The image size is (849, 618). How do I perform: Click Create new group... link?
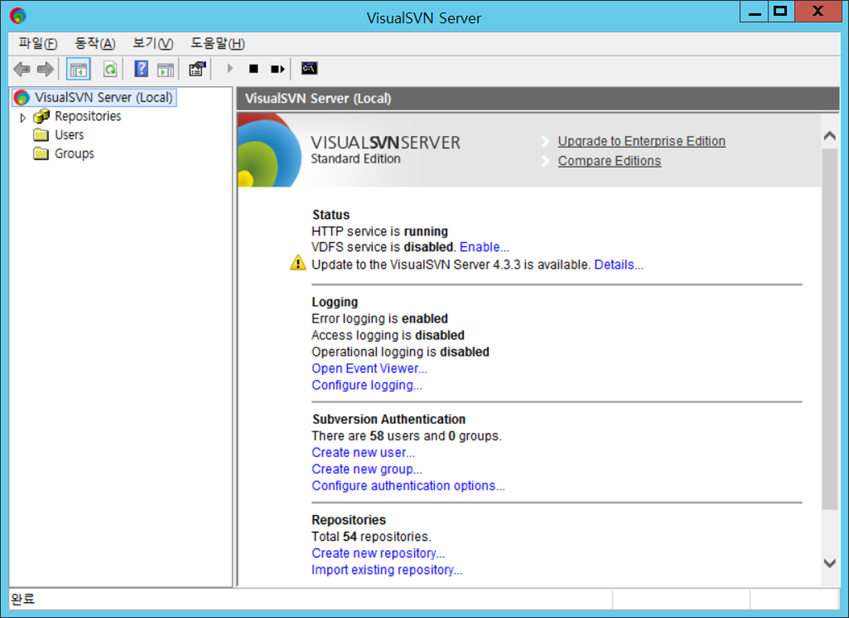click(367, 470)
